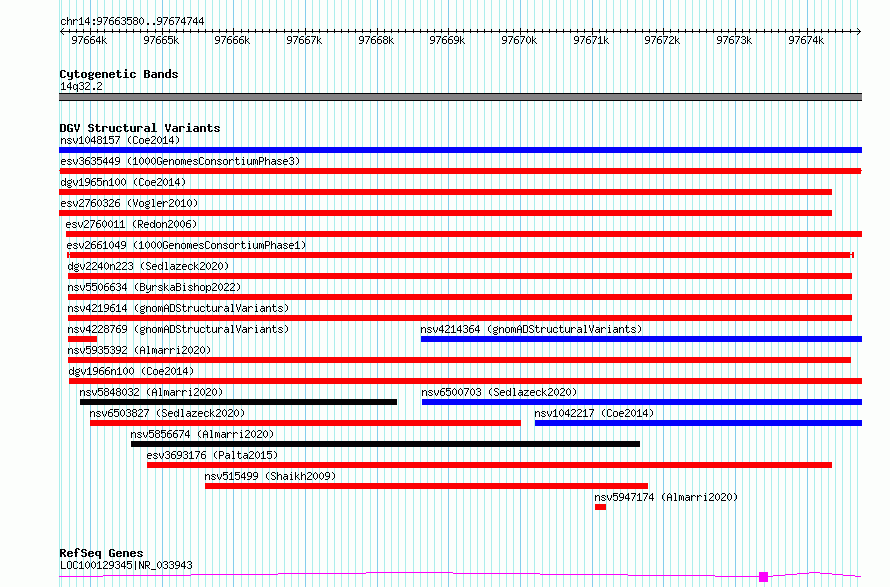
Task: Select esv2760011 (Redon2006) variant label
Action: pyautogui.click(x=131, y=224)
